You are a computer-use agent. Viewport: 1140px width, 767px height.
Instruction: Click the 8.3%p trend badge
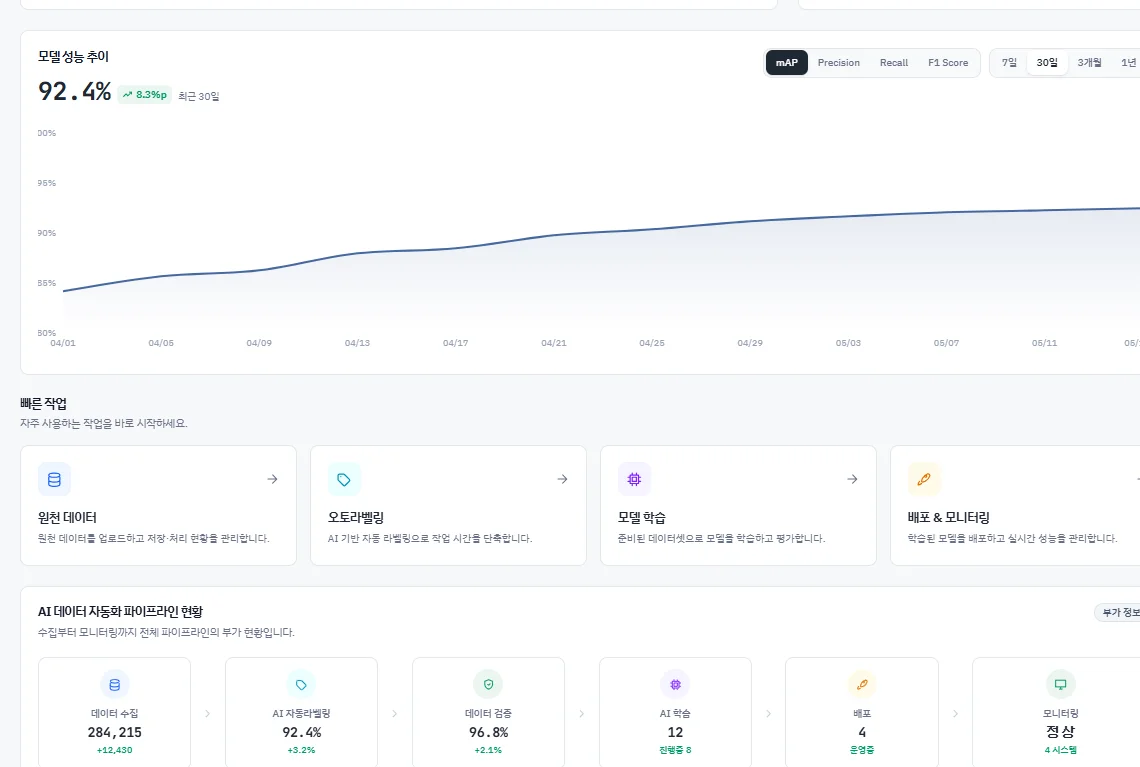point(145,95)
